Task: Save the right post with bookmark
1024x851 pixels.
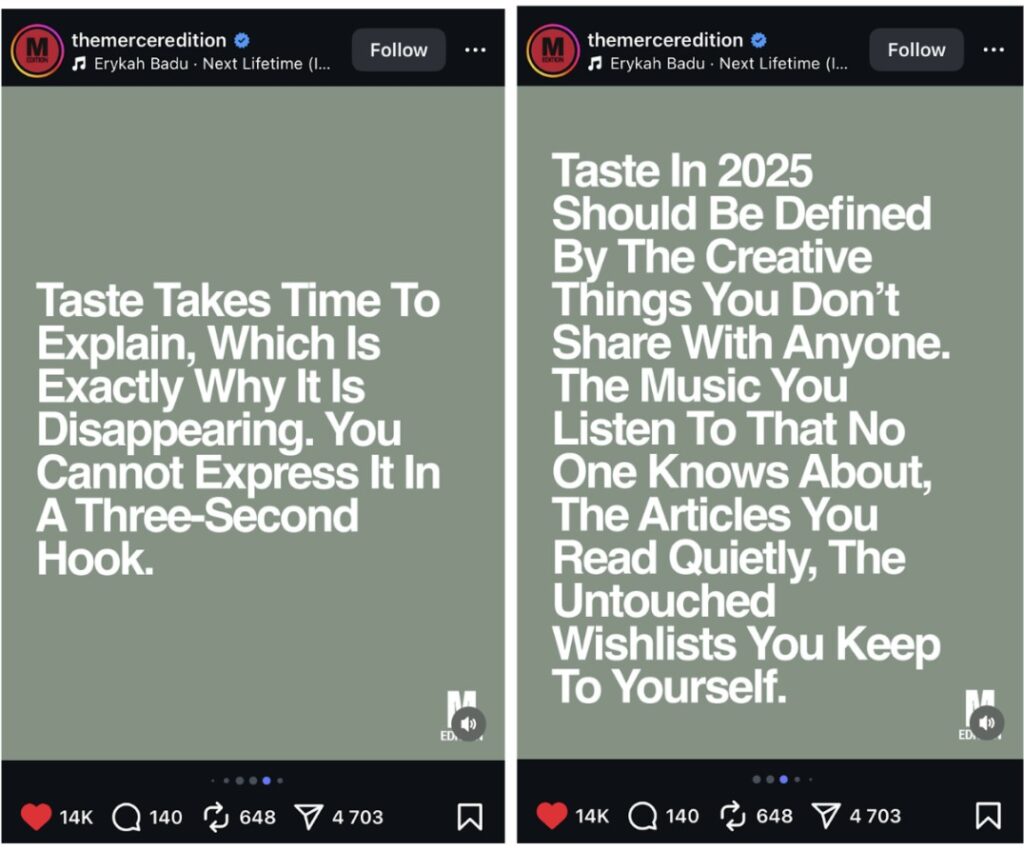Action: 987,817
